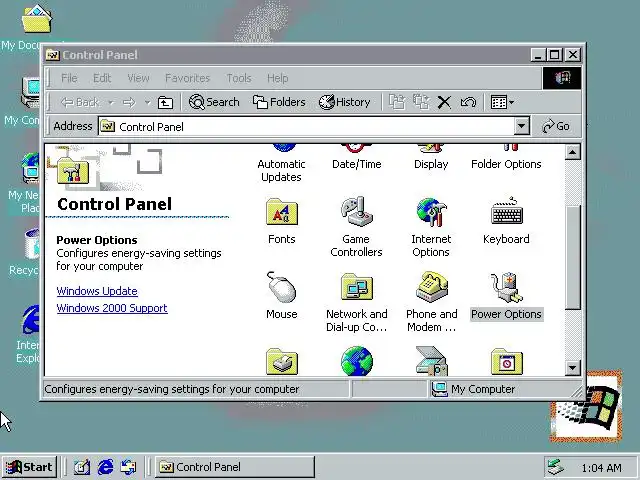Screen dimensions: 640x480
Task: Minimize the Control Panel window
Action: coord(538,55)
